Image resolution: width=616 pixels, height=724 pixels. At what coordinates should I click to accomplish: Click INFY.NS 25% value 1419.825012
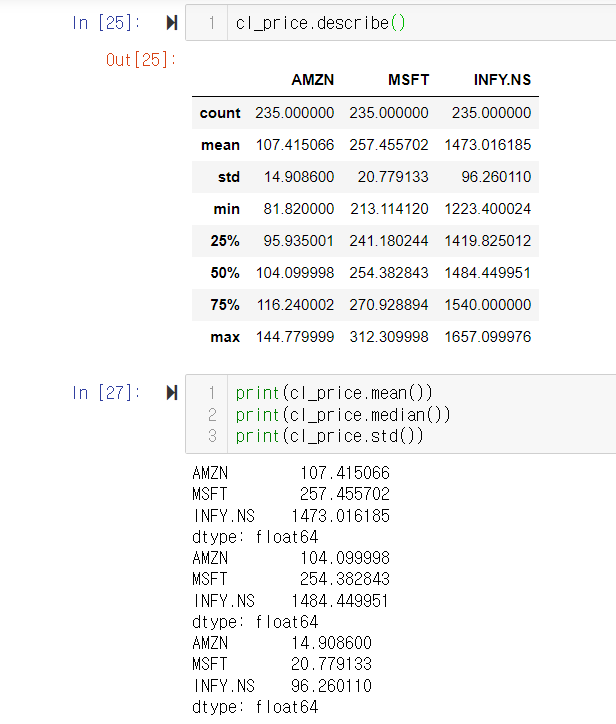(x=488, y=241)
